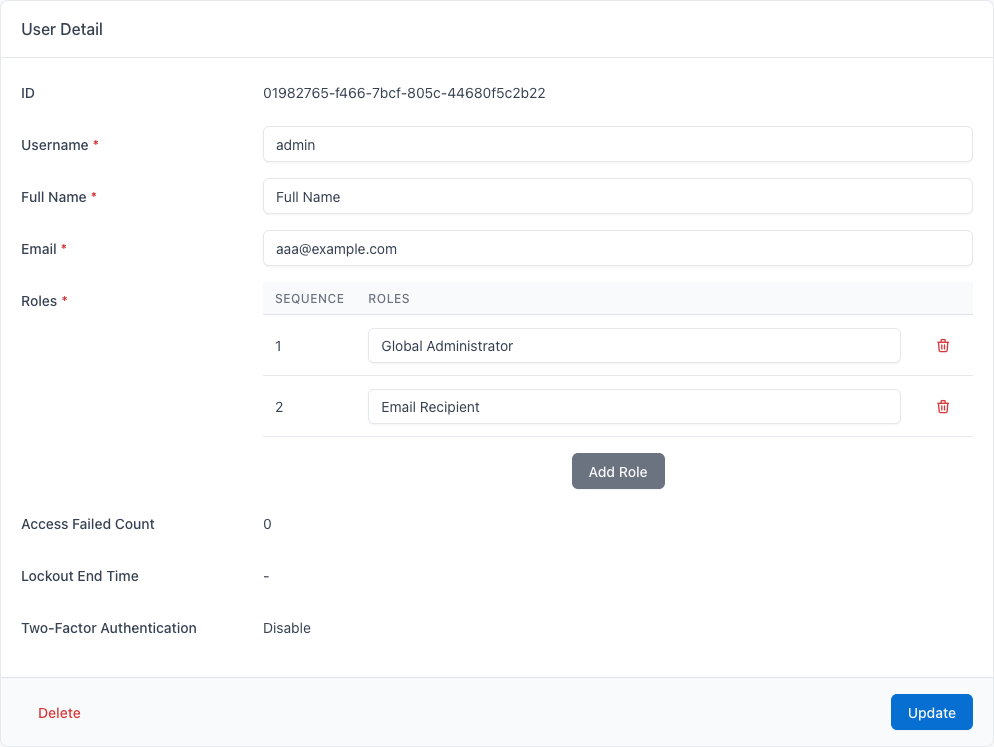
Task: Focus the Username field containing admin
Action: click(x=617, y=145)
